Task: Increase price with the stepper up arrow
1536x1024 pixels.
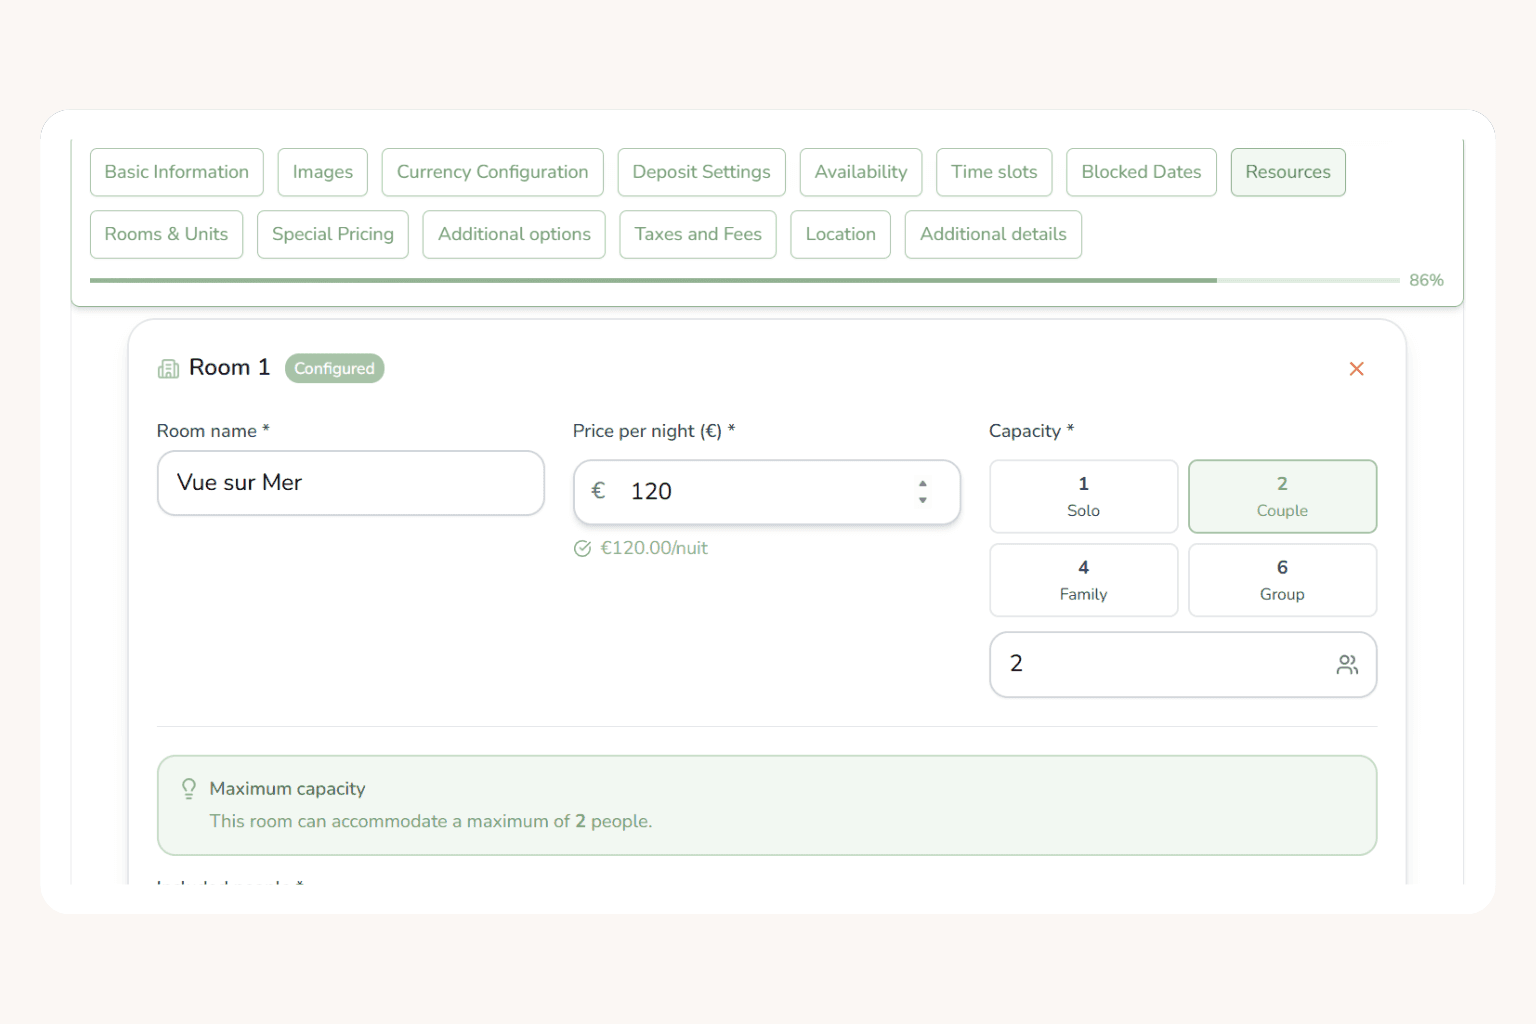Action: [922, 484]
